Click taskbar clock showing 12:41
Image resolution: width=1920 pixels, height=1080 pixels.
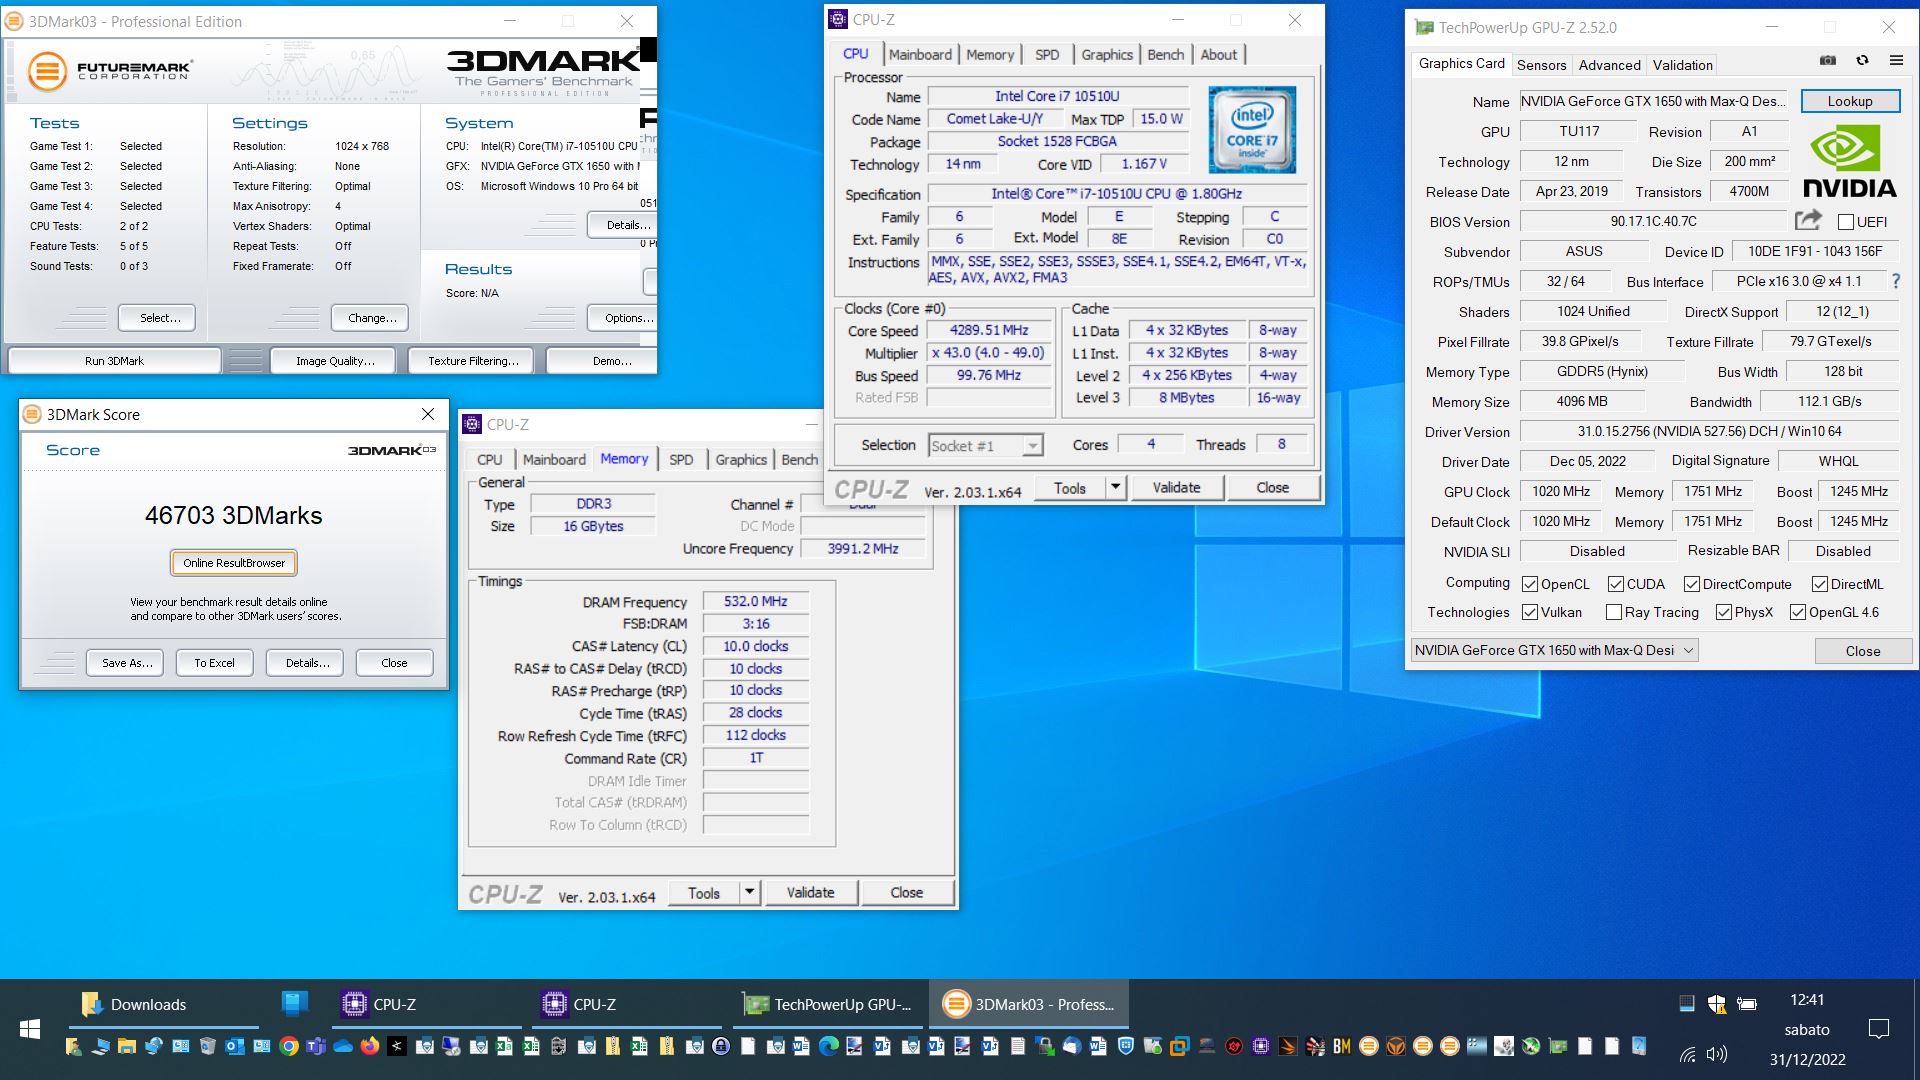point(1807,1000)
